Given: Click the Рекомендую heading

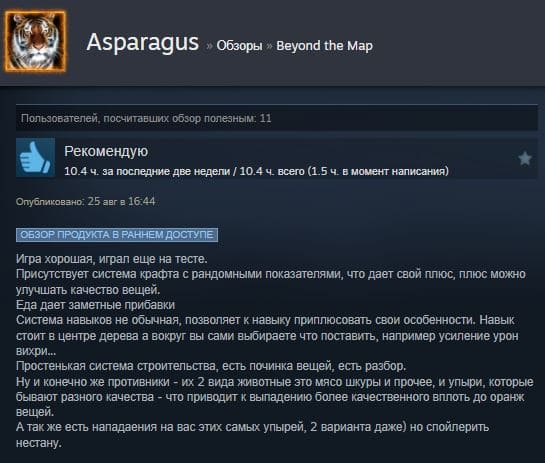Looking at the screenshot, I should tap(106, 151).
